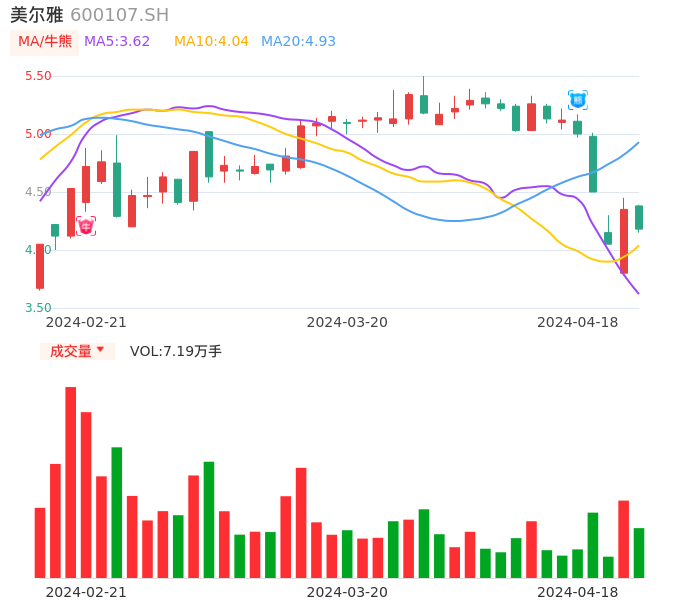Viewport: 686px width, 606px height.
Task: Click the stock code 600107.SH
Action: coord(120,15)
